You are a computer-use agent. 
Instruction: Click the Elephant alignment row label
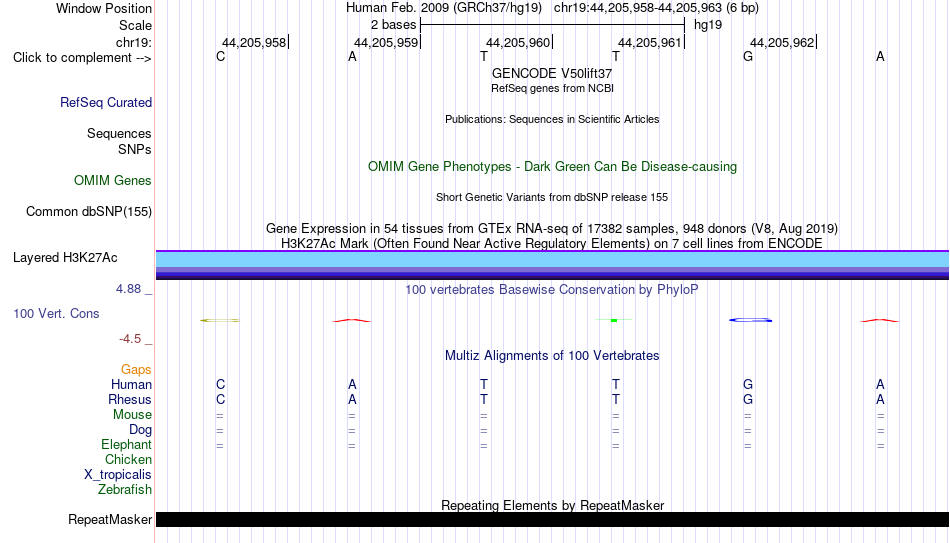(127, 445)
